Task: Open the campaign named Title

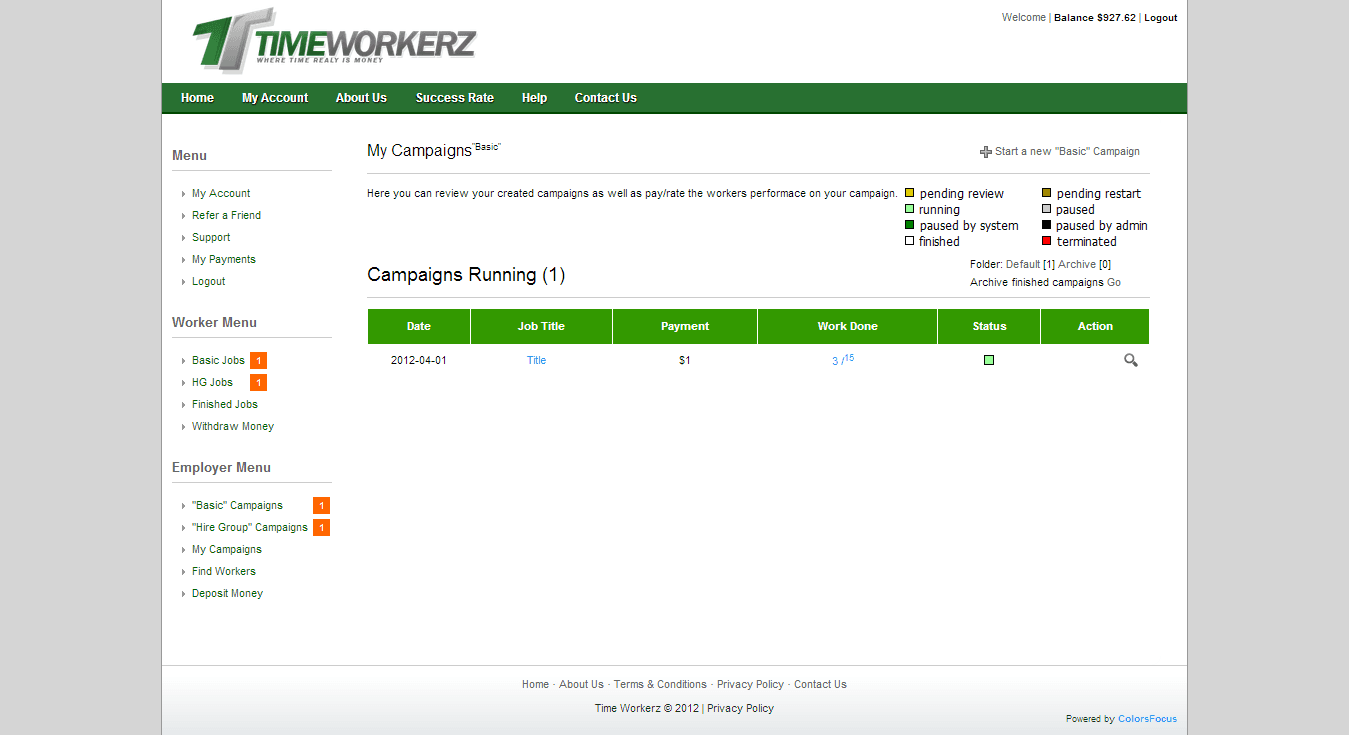Action: tap(536, 361)
